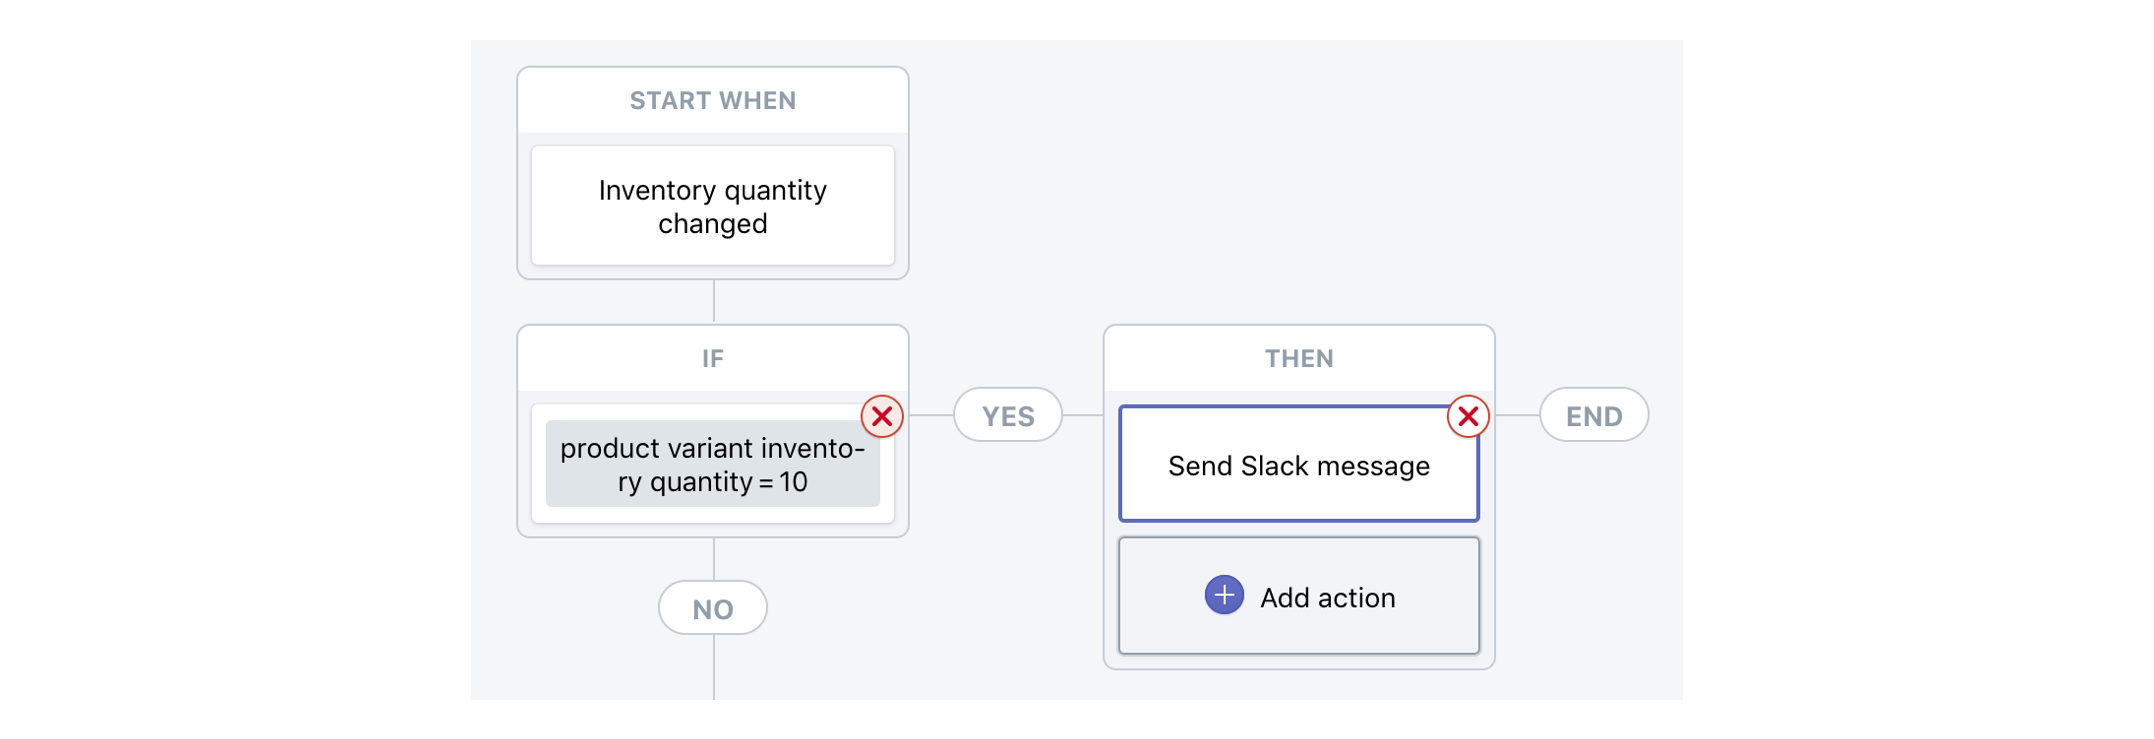Remove the product variant inventory condition

(x=882, y=416)
